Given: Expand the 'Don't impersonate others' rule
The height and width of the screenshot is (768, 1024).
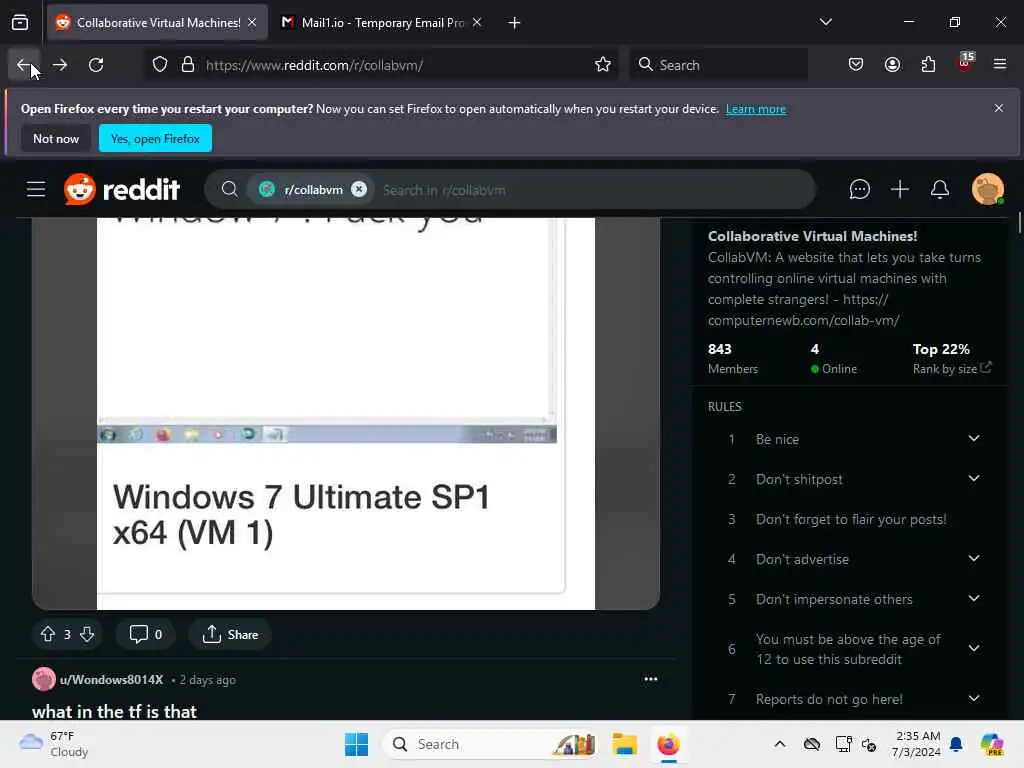Looking at the screenshot, I should click(974, 599).
